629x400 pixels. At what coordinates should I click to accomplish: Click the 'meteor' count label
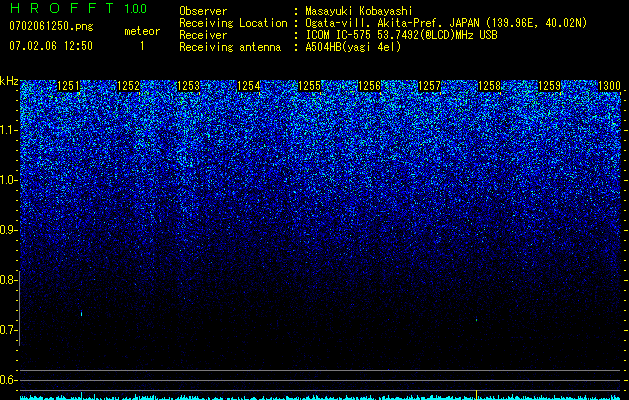[142, 31]
